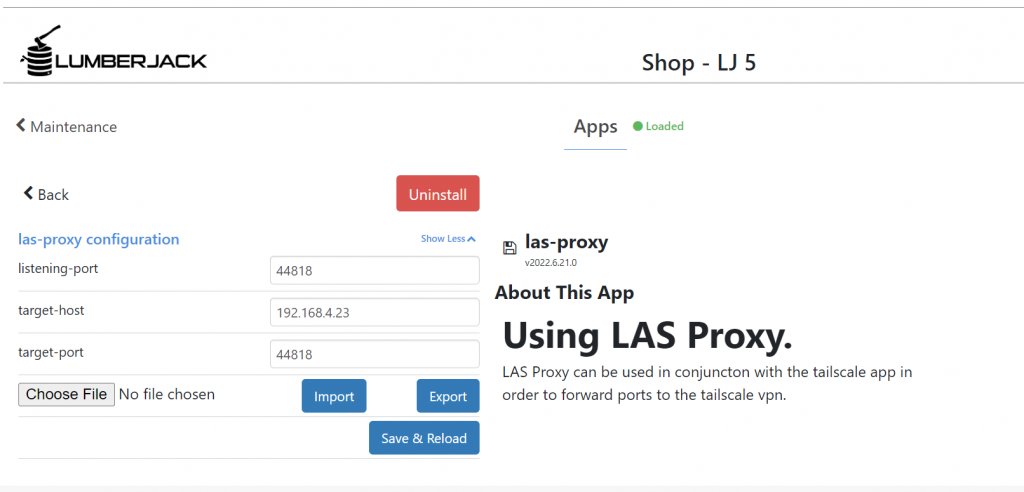Click the Back link
The height and width of the screenshot is (492, 1024).
tap(46, 194)
